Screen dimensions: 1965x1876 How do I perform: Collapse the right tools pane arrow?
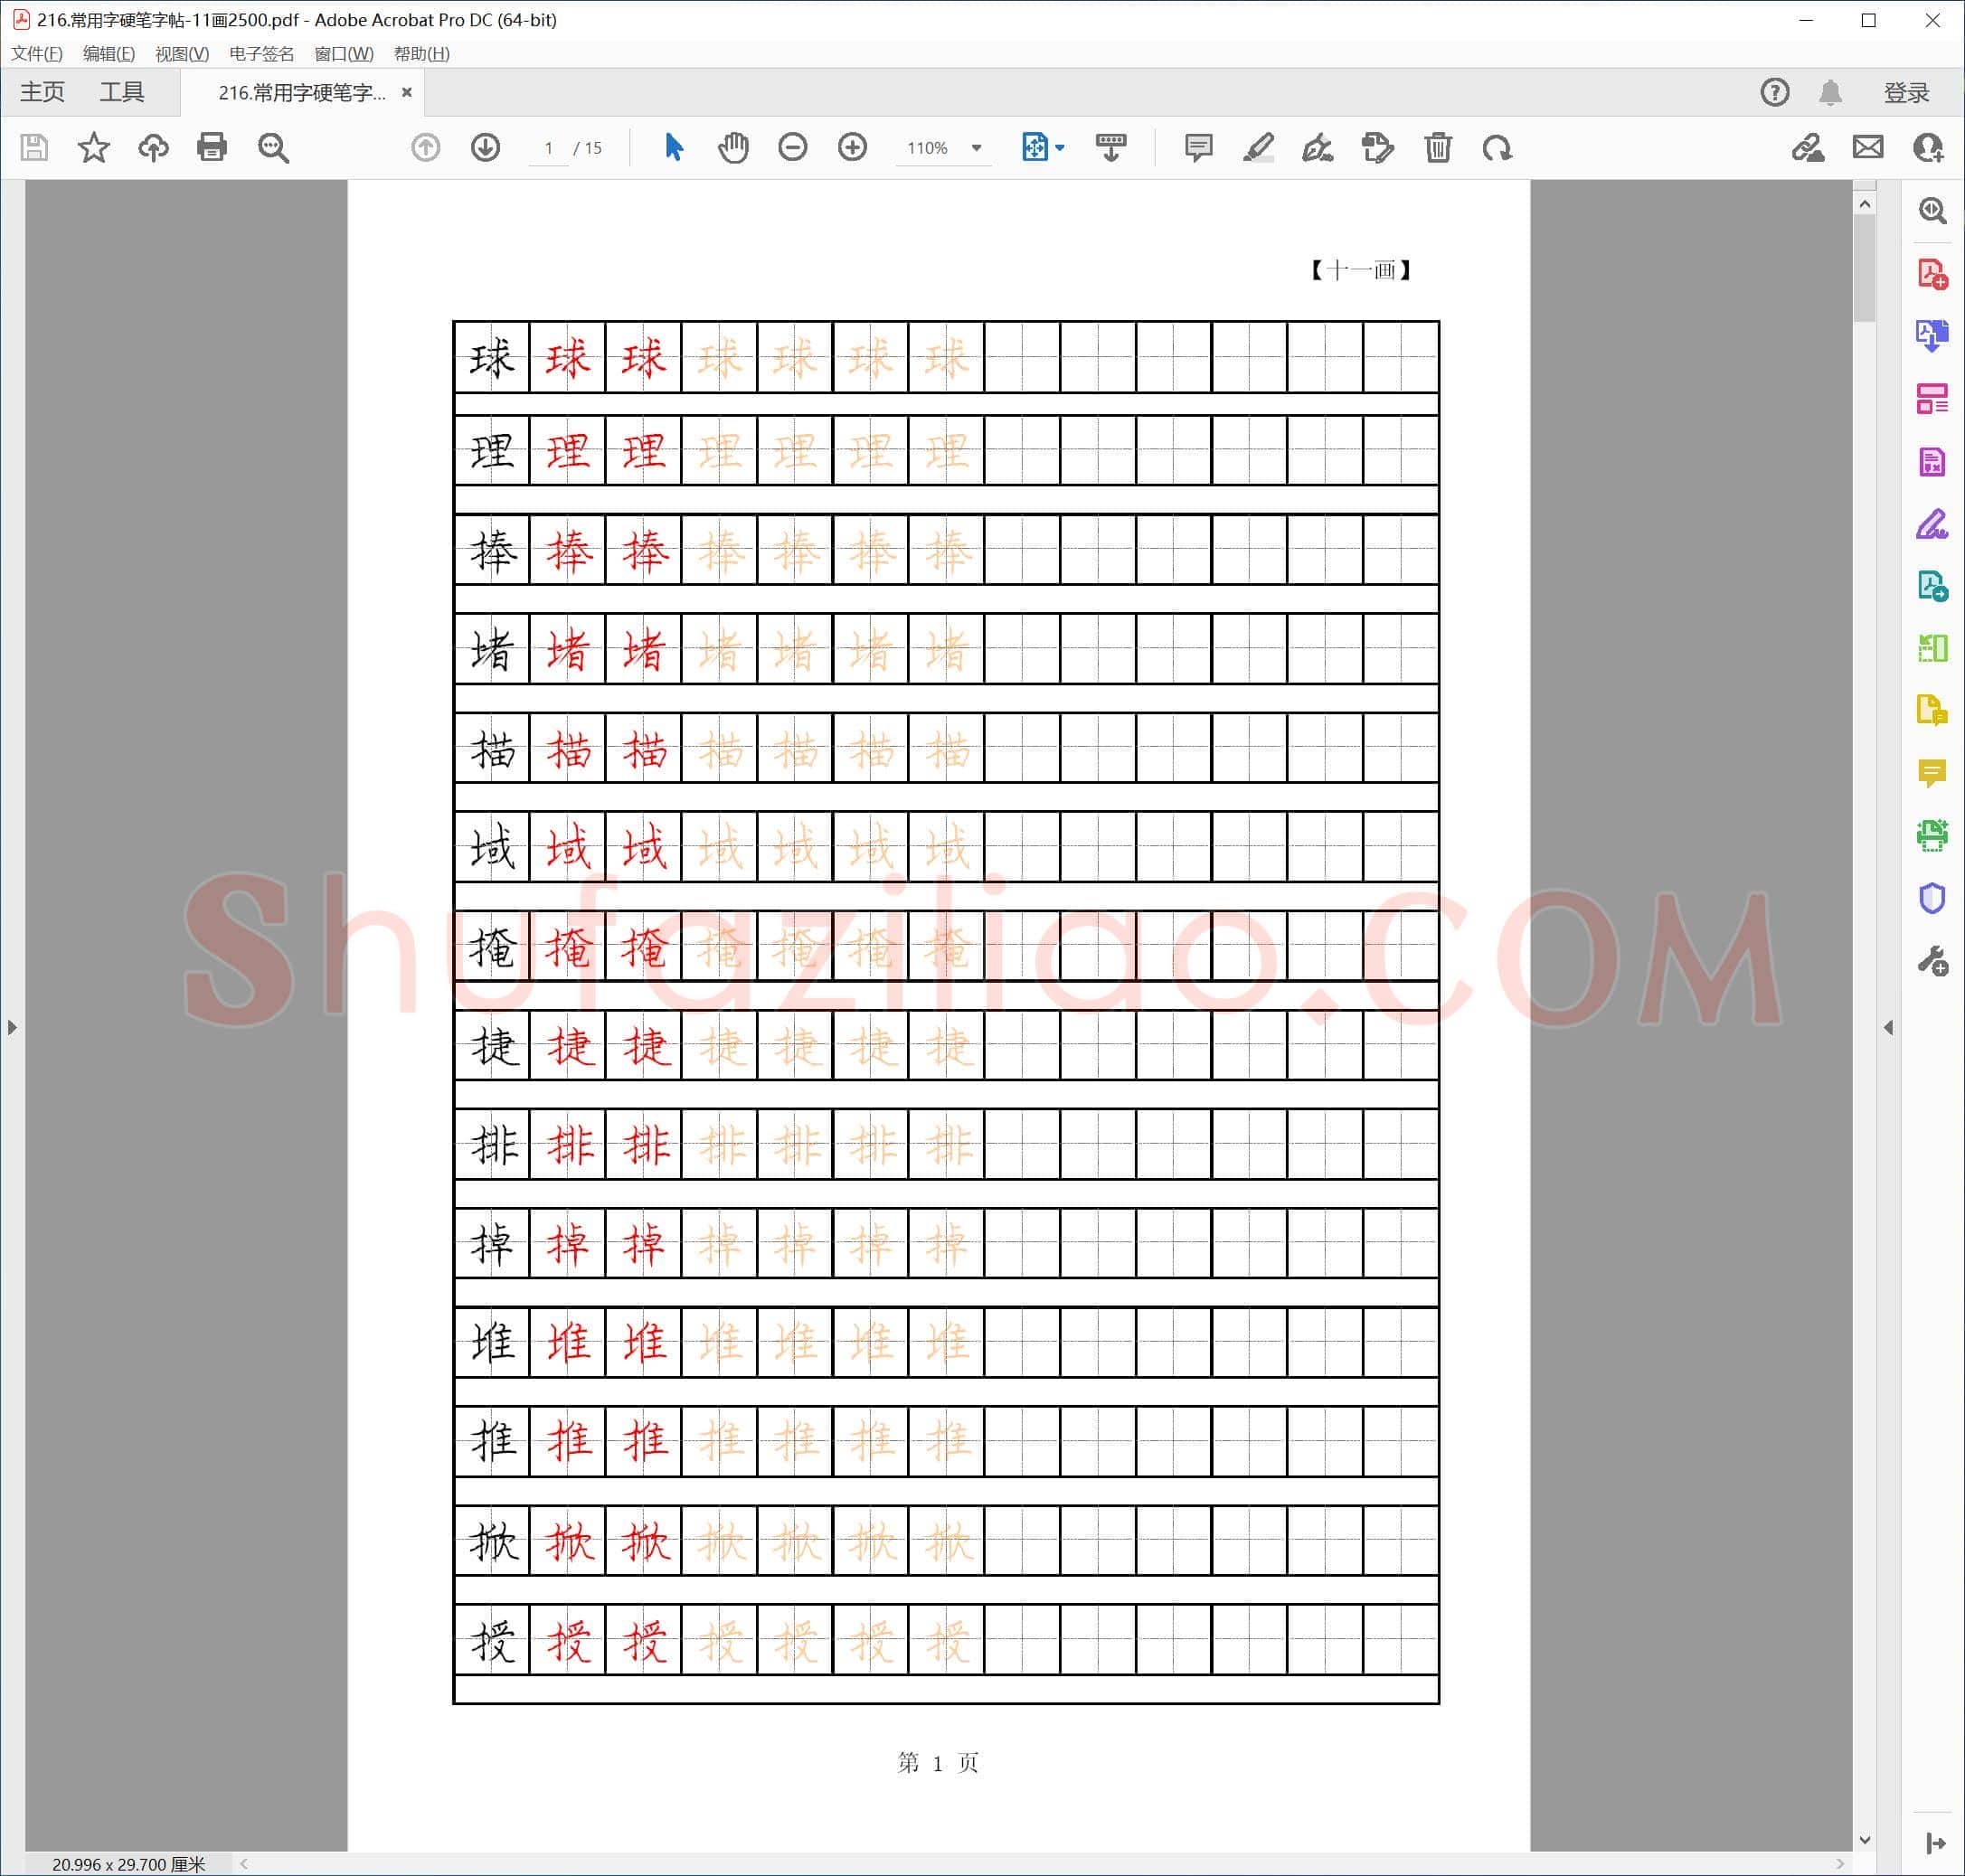point(1888,1027)
